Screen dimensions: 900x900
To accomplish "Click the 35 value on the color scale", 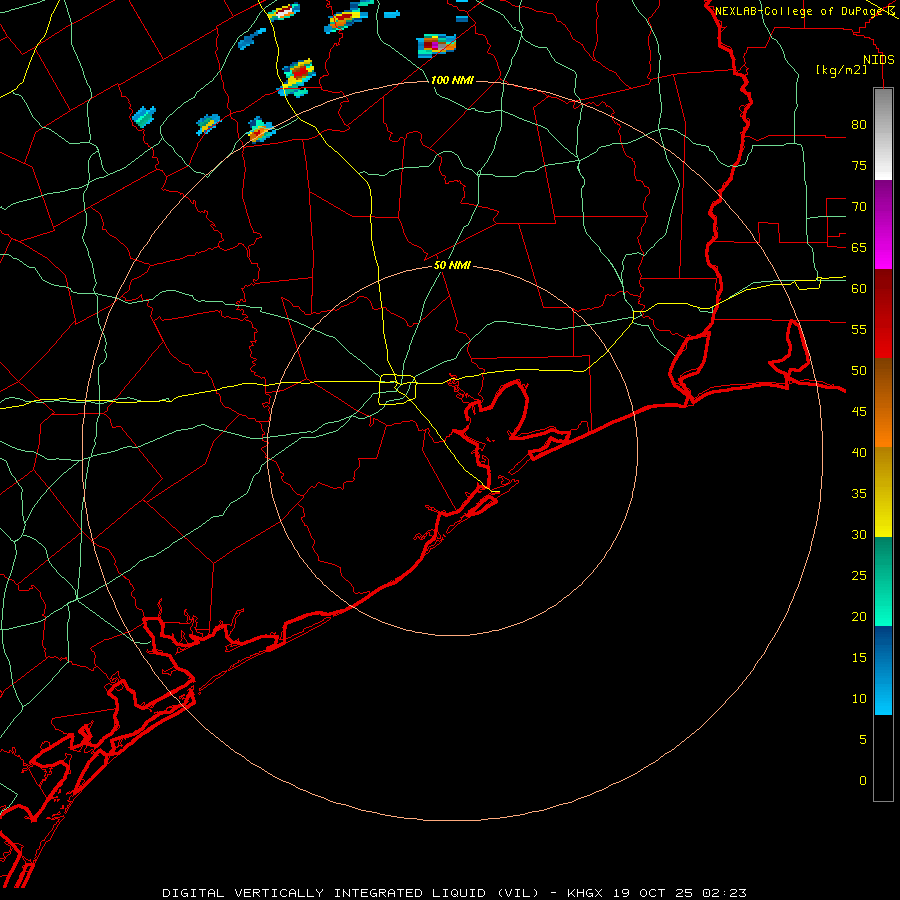I will pyautogui.click(x=859, y=494).
